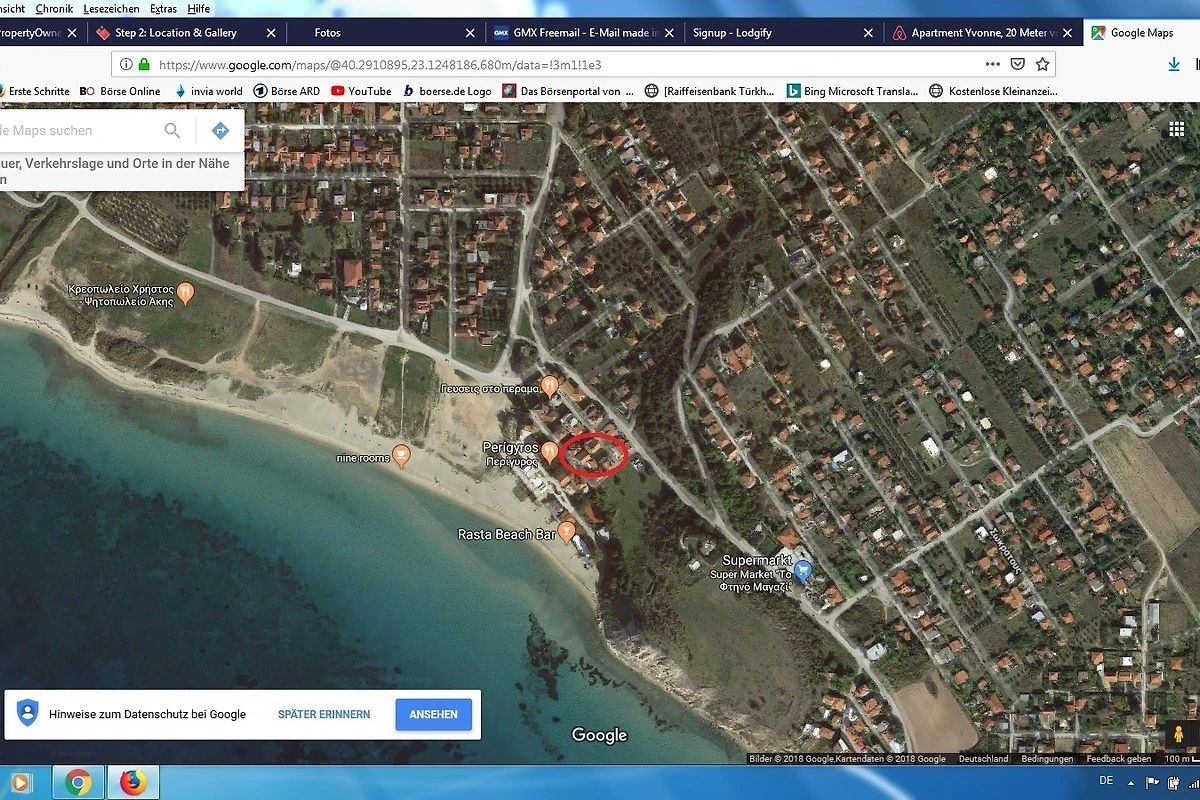This screenshot has height=800, width=1200.
Task: Close the Fotos tab
Action: (471, 33)
